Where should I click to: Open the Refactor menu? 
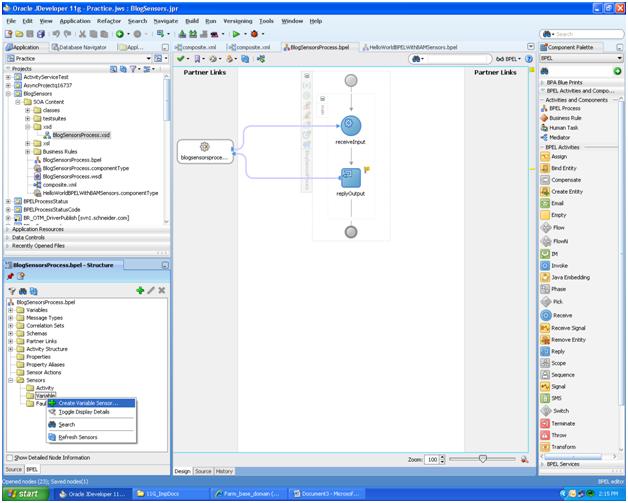109,21
